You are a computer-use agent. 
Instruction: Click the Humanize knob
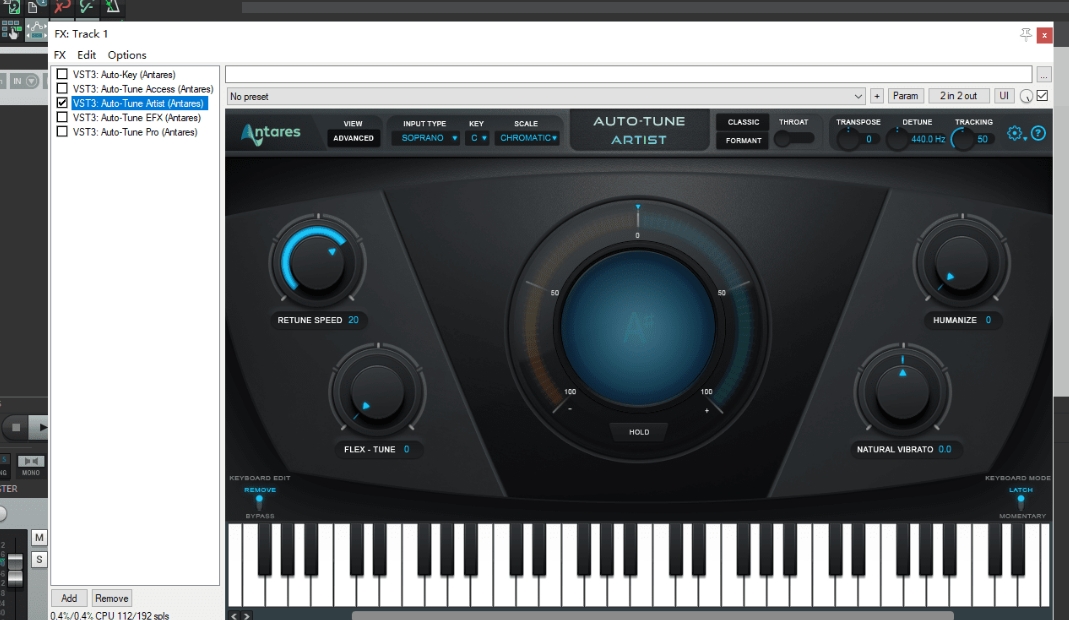click(x=961, y=263)
